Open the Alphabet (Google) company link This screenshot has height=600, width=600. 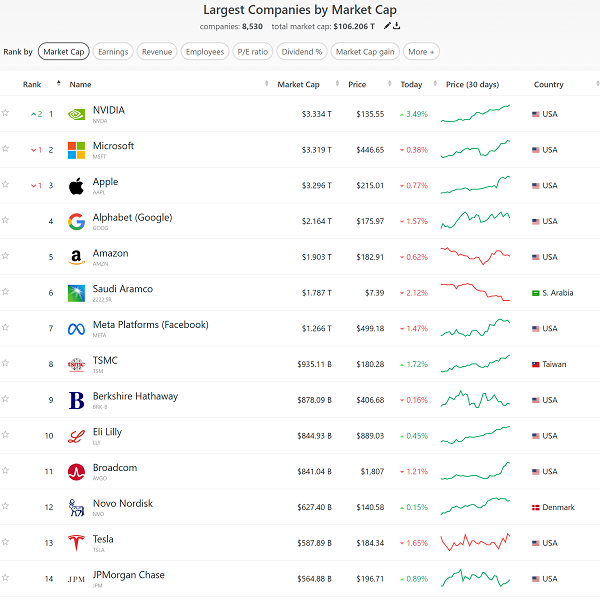click(x=132, y=217)
